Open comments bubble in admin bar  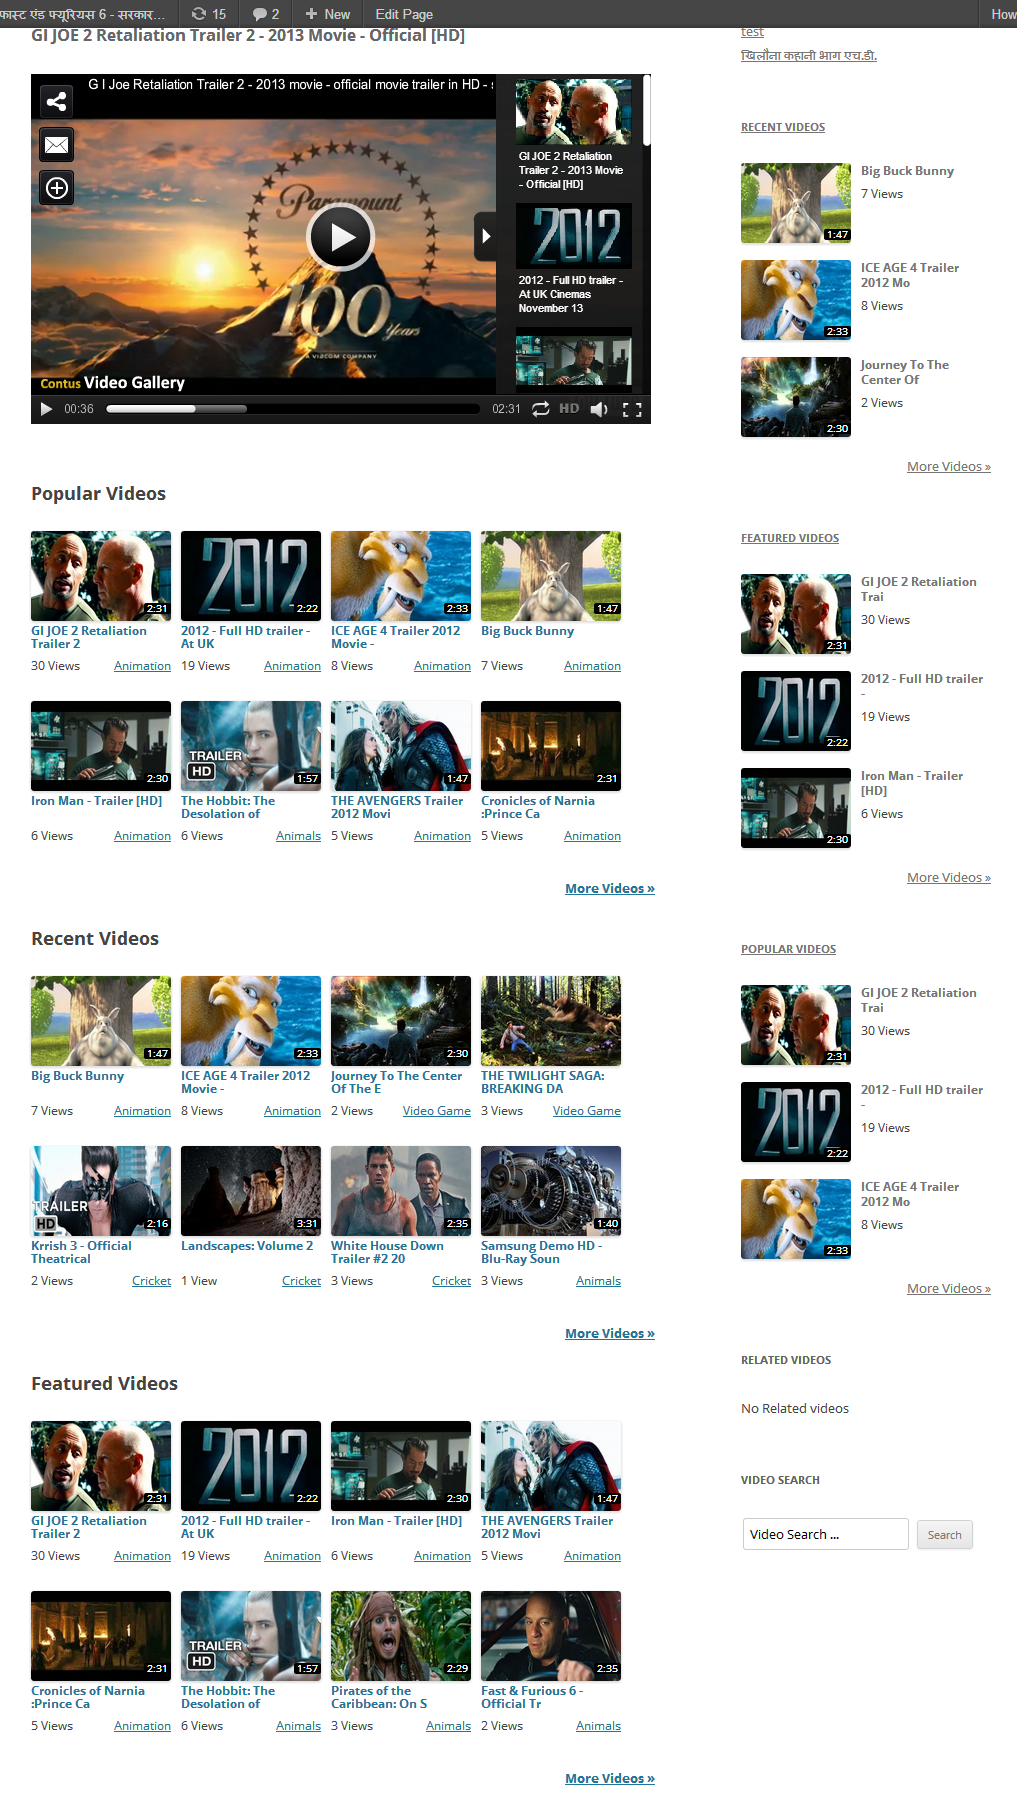tap(266, 14)
